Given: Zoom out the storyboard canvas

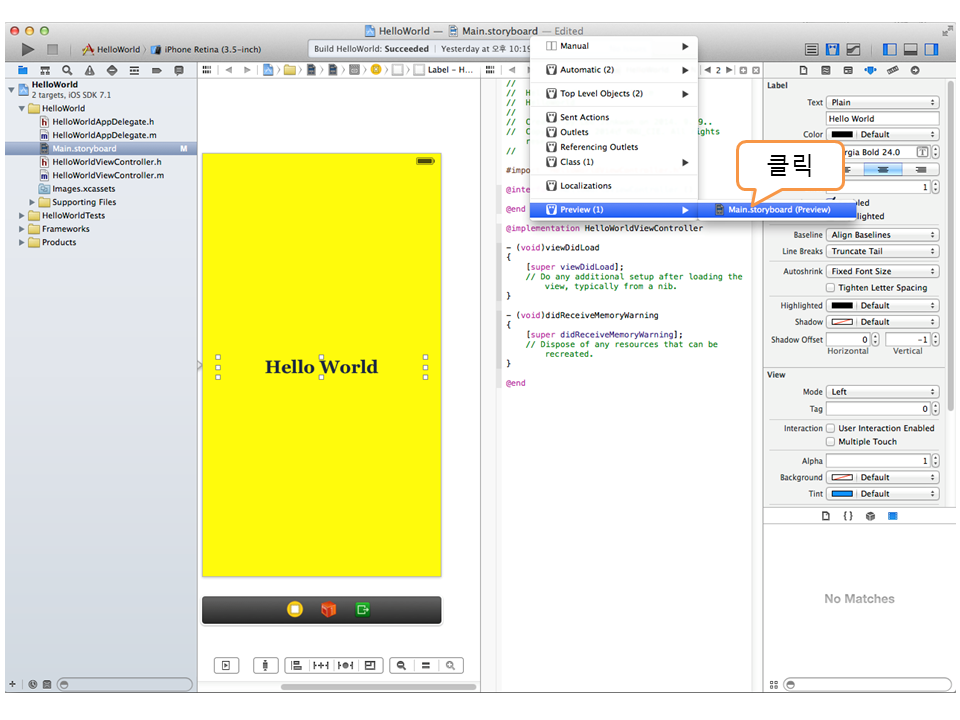Looking at the screenshot, I should (401, 665).
